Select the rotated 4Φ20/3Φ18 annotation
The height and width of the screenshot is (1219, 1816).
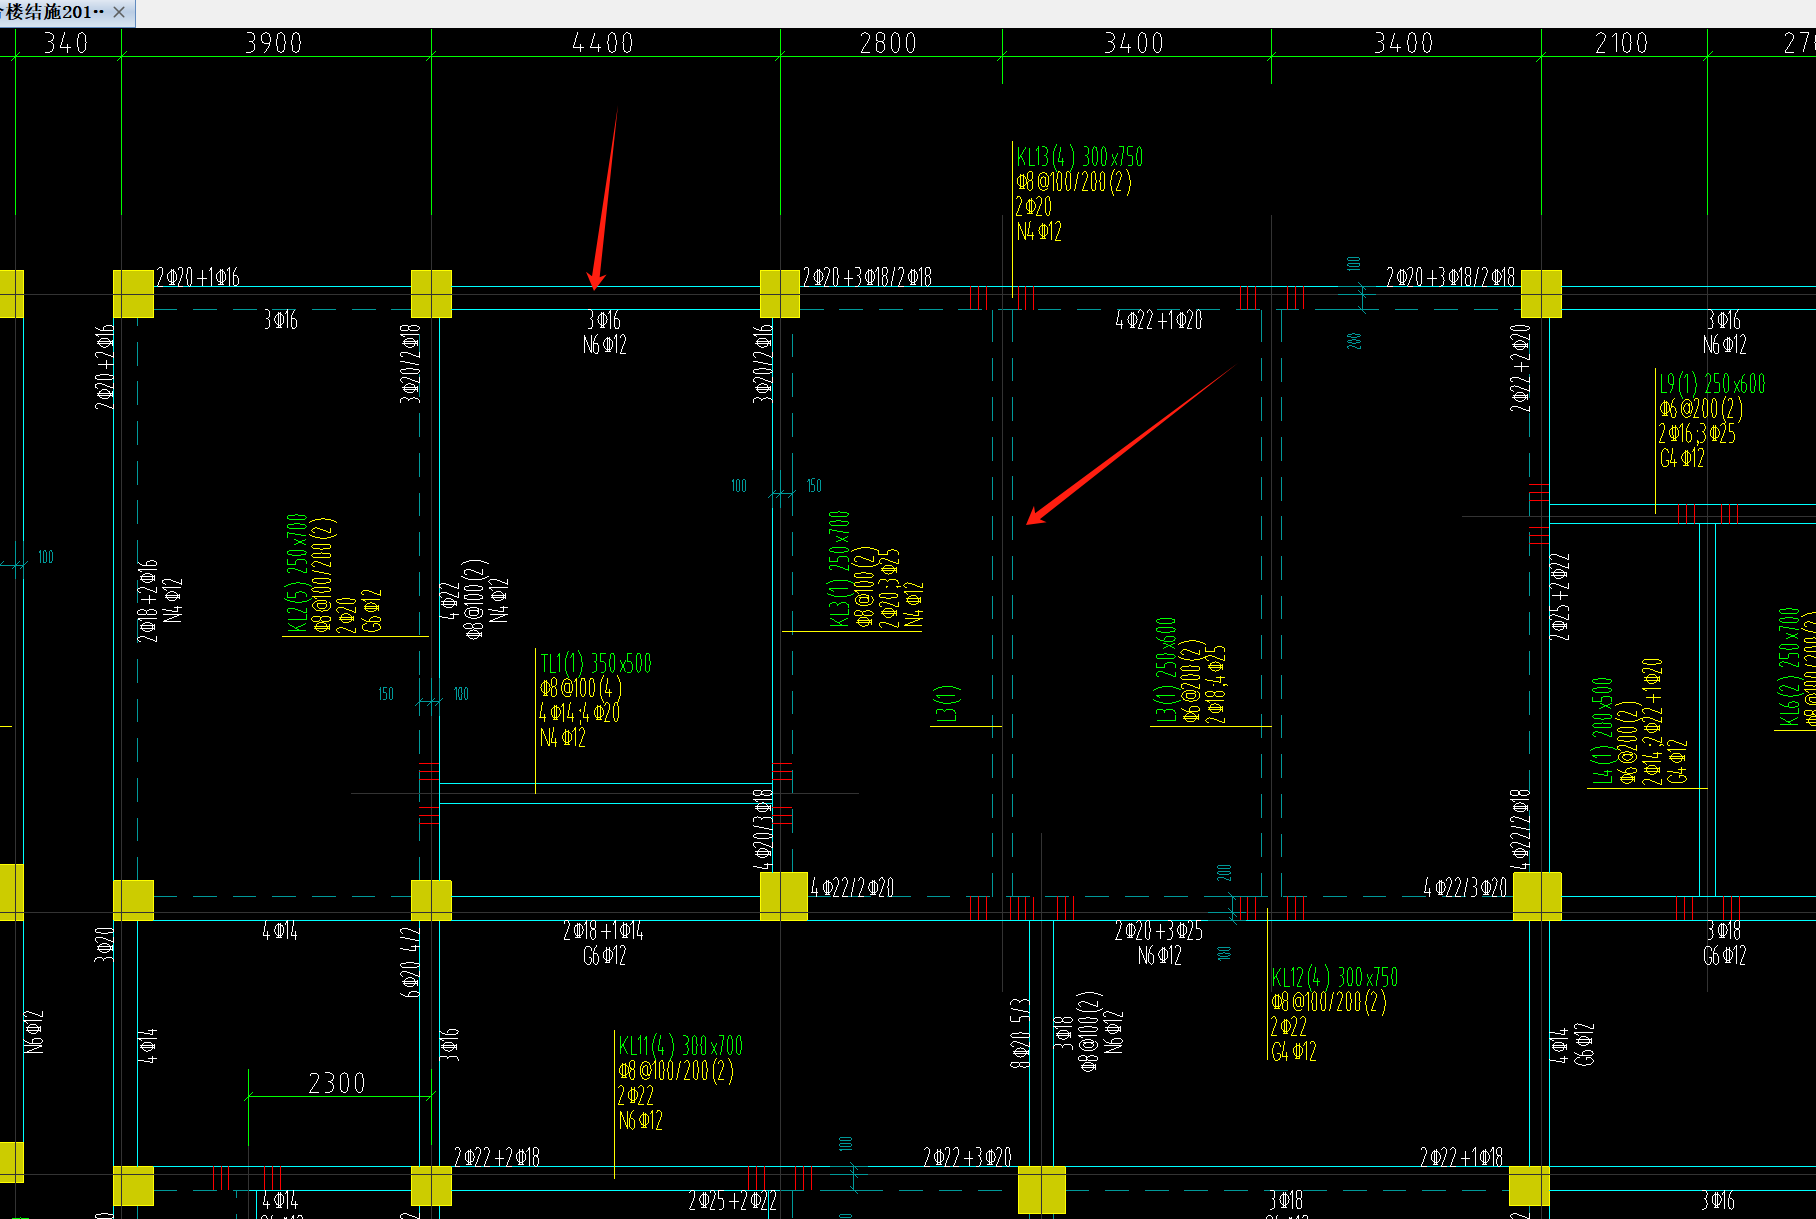coord(762,830)
